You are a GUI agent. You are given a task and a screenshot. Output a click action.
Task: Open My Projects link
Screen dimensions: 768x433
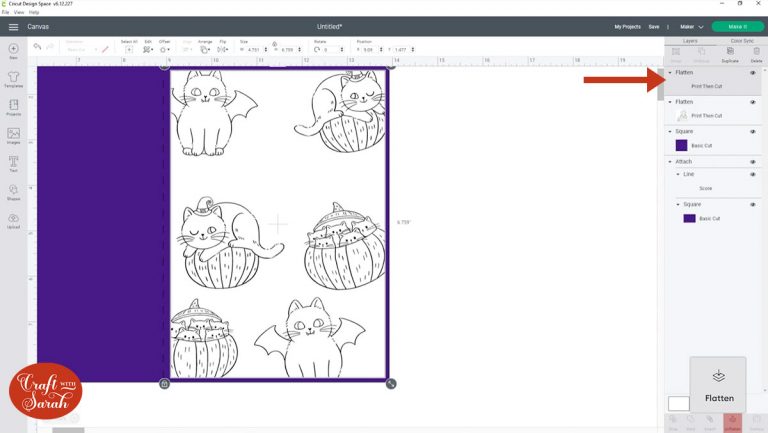628,26
